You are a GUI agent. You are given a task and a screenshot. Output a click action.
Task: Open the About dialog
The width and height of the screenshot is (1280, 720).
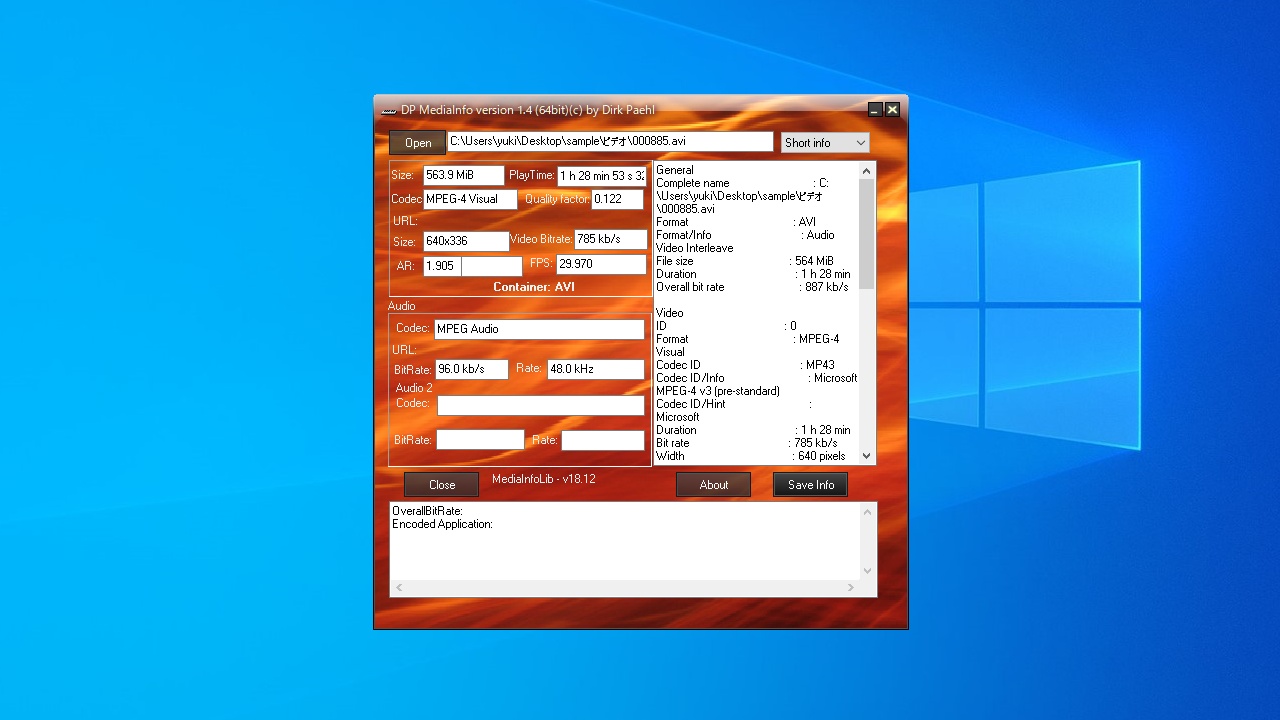pyautogui.click(x=713, y=484)
